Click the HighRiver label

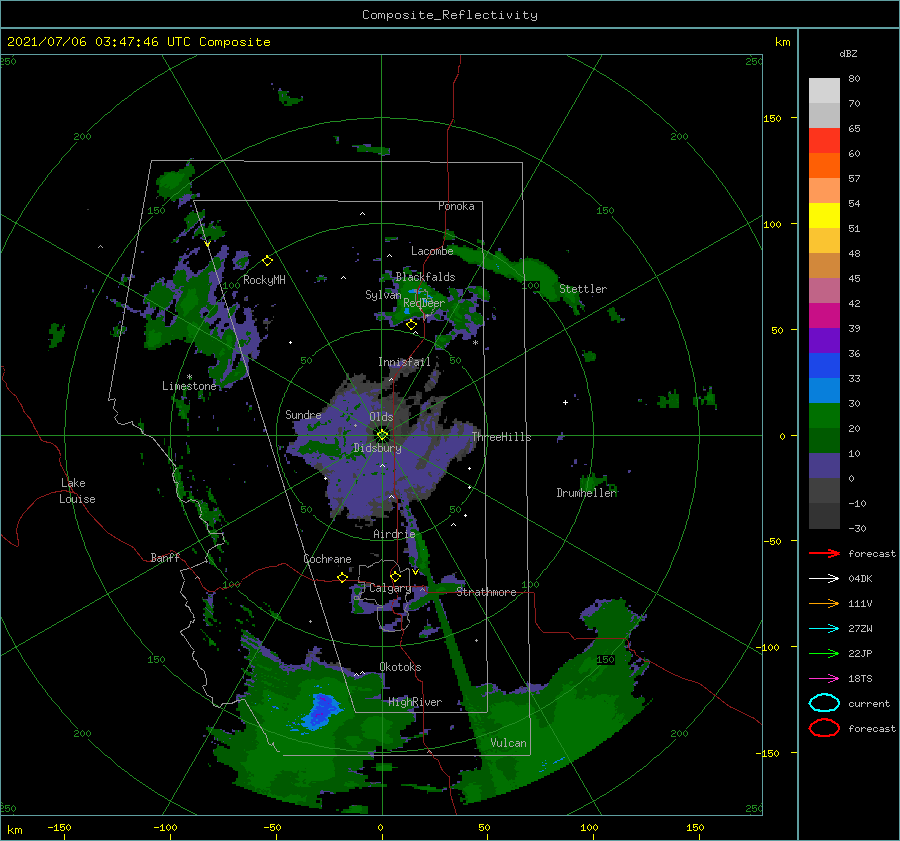(x=415, y=702)
